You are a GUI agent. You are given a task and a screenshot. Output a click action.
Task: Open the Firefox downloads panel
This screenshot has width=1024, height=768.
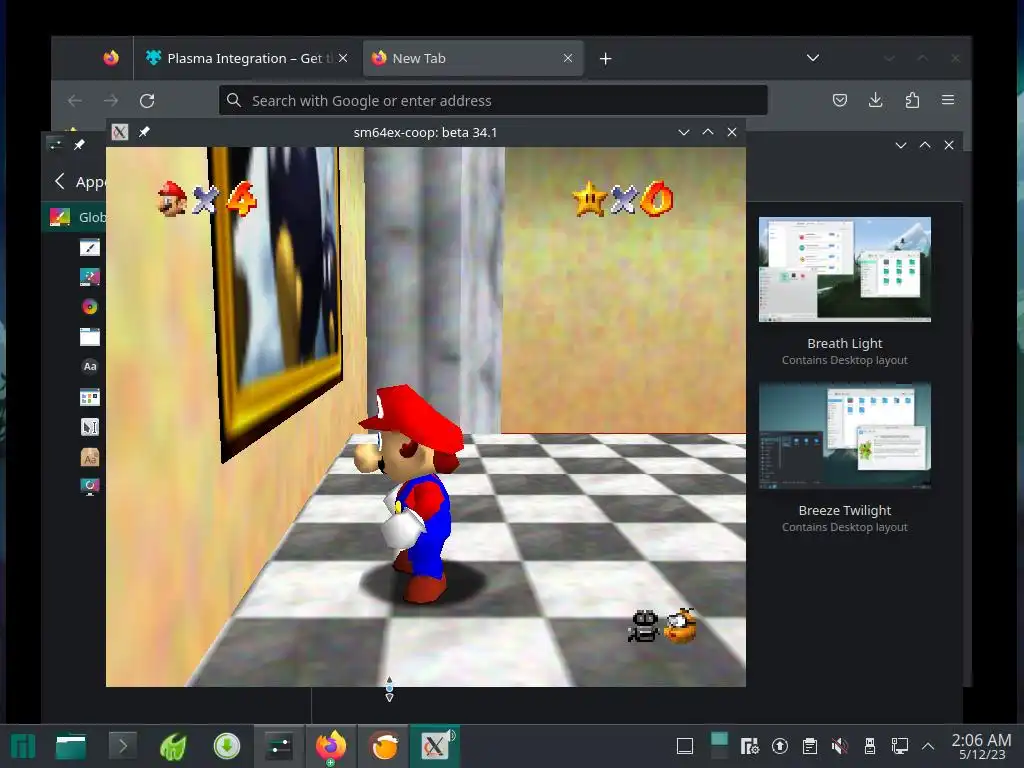[x=876, y=100]
